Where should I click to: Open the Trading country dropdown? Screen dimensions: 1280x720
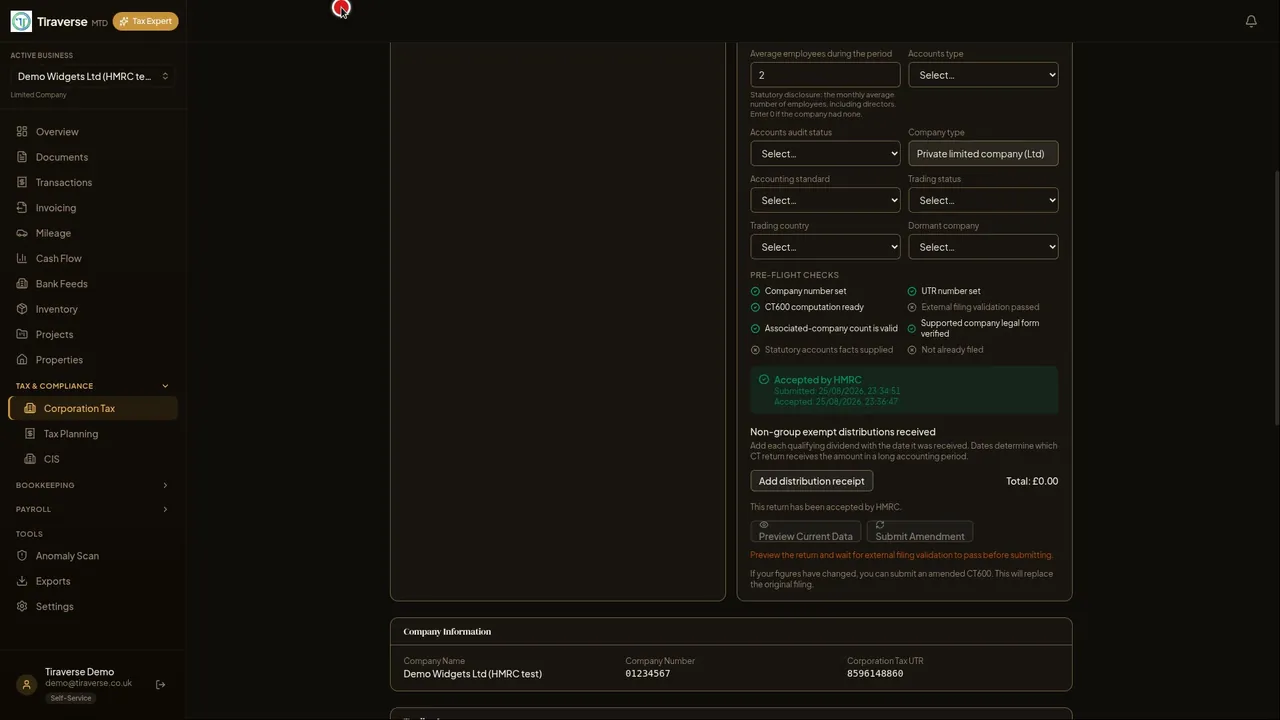point(825,247)
